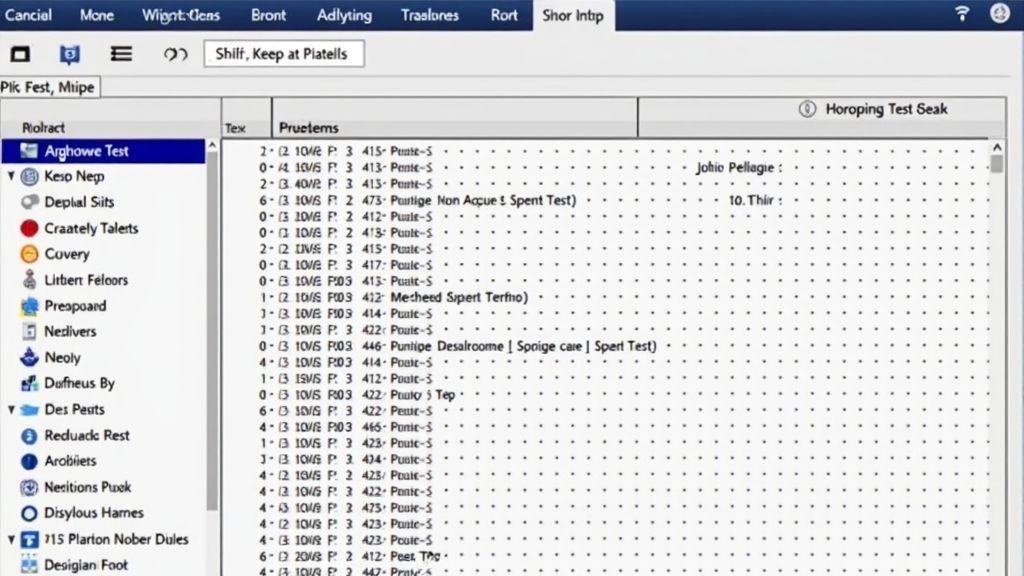Open the Adlyting menu
The height and width of the screenshot is (576, 1024).
point(344,15)
